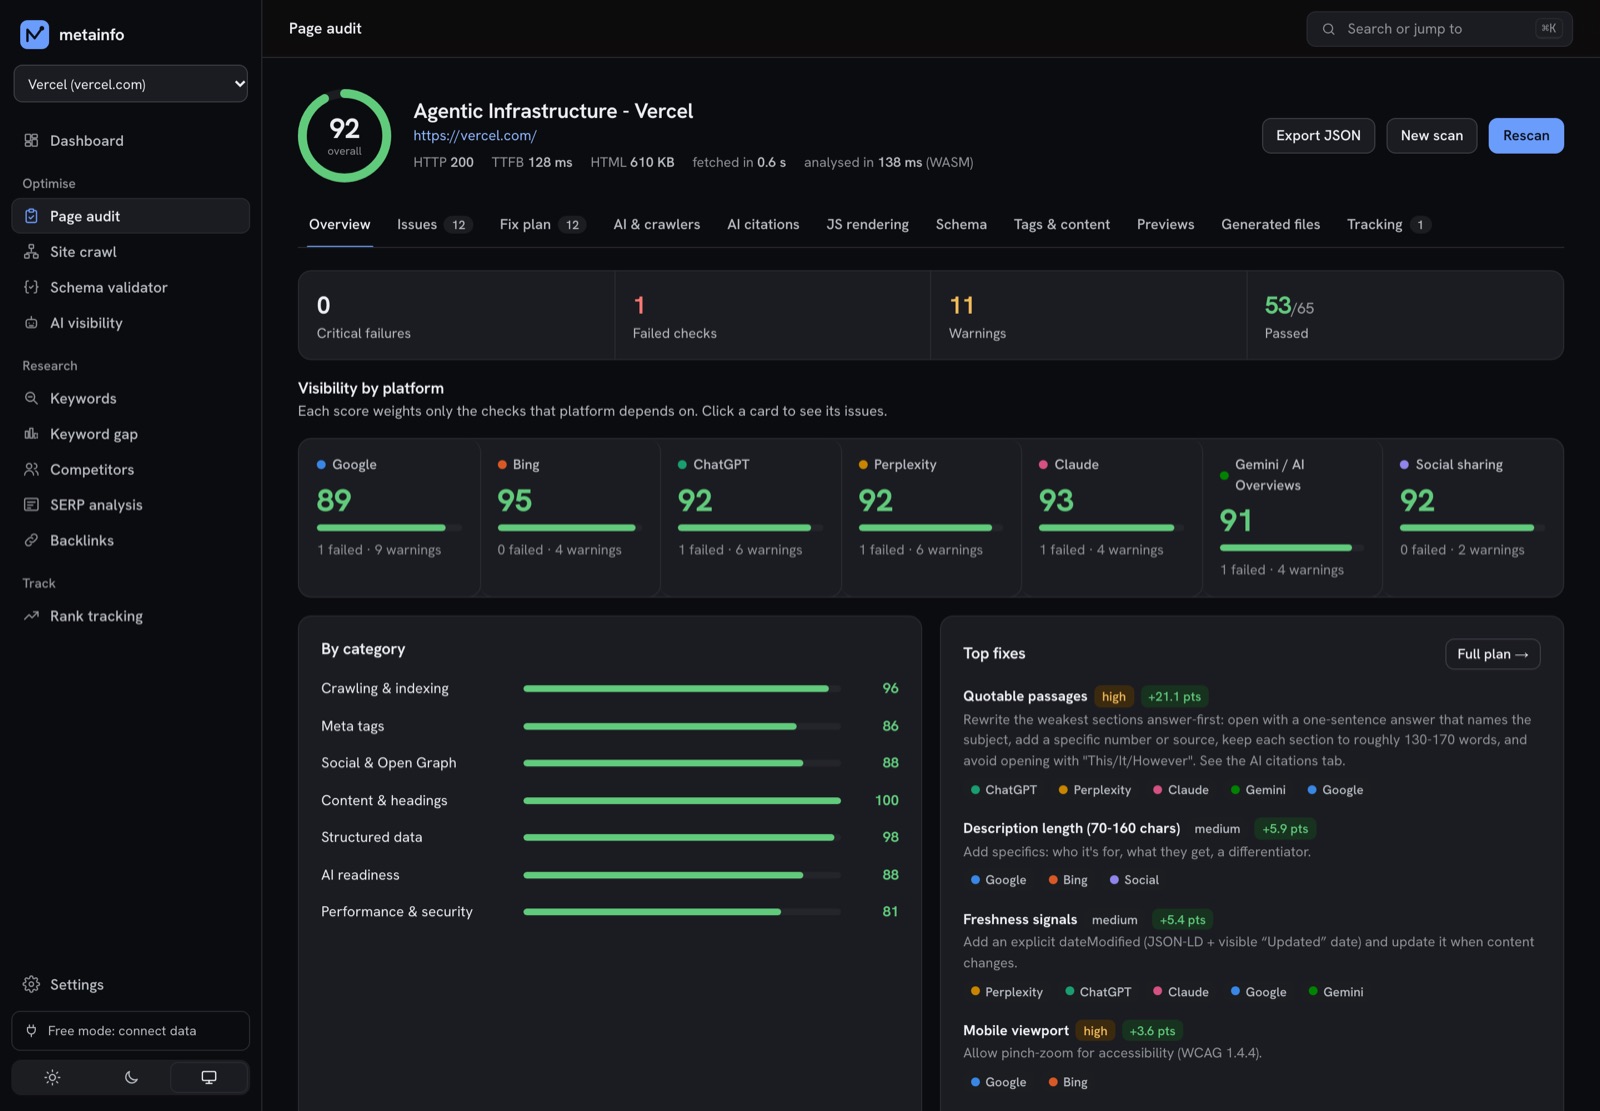Click the SERP analysis list icon
This screenshot has width=1600, height=1111.
31,505
